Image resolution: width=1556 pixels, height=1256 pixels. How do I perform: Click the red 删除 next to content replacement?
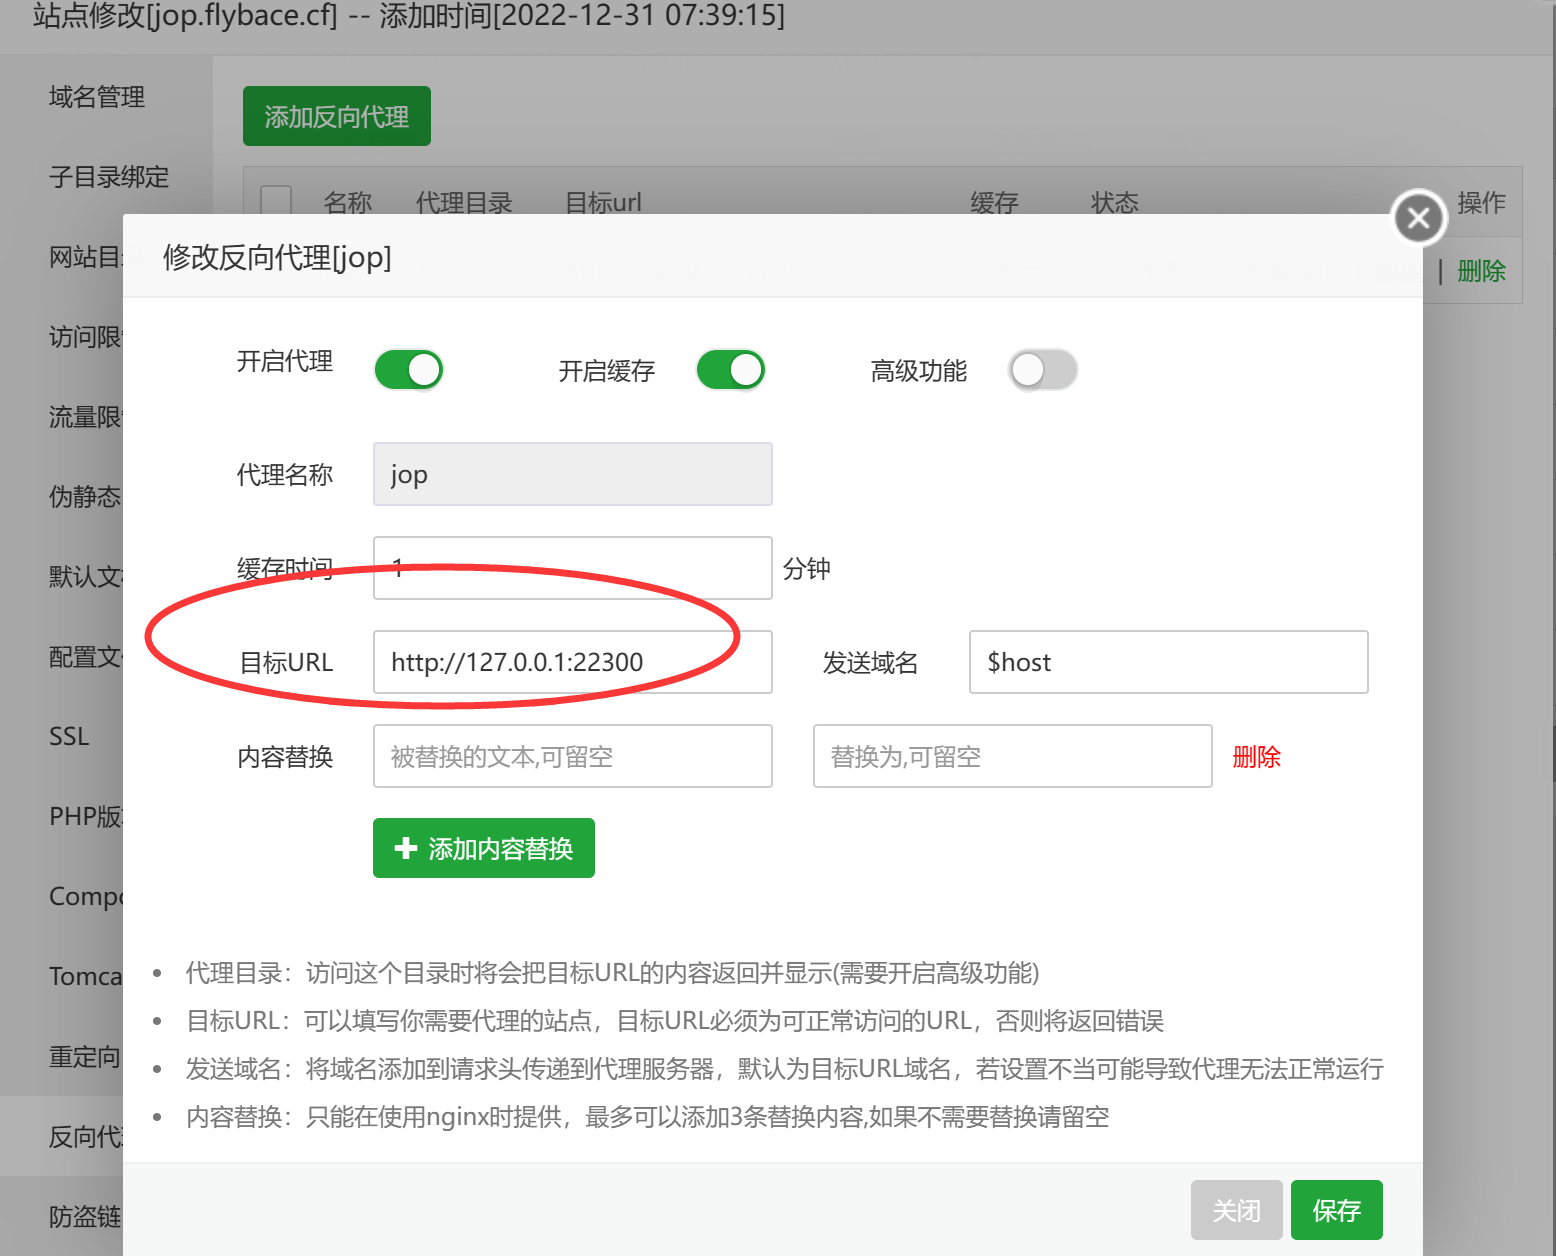tap(1256, 757)
